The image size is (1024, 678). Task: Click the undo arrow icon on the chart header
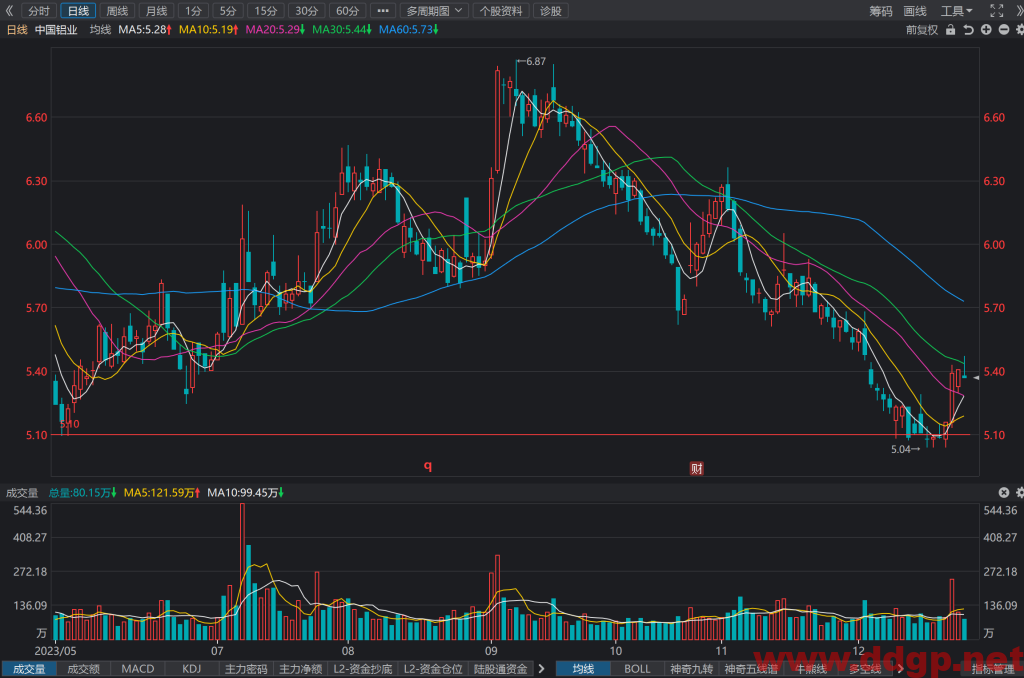pyautogui.click(x=968, y=30)
